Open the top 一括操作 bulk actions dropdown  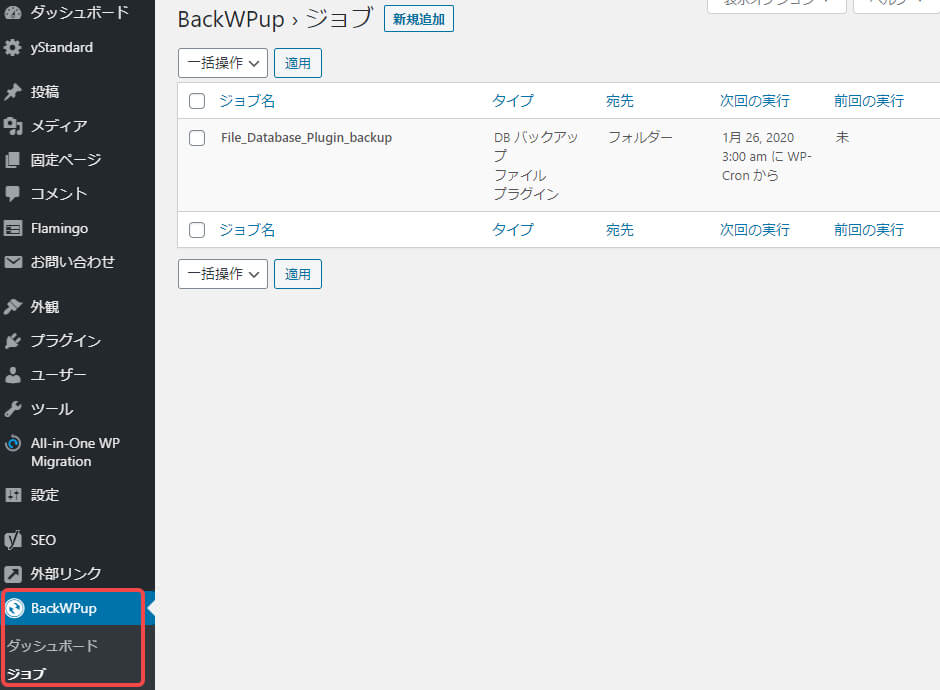click(222, 63)
